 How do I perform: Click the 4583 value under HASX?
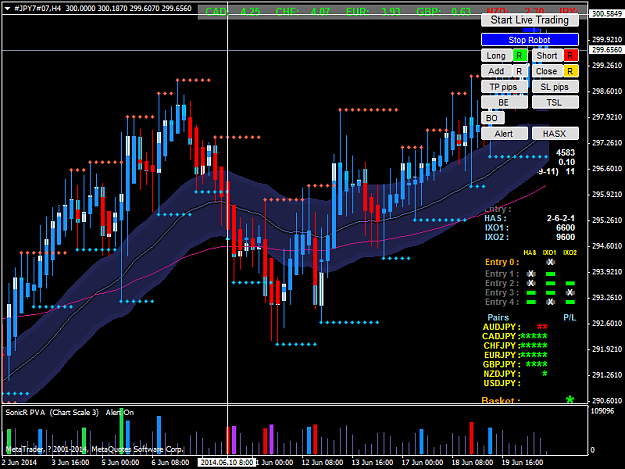(x=566, y=152)
